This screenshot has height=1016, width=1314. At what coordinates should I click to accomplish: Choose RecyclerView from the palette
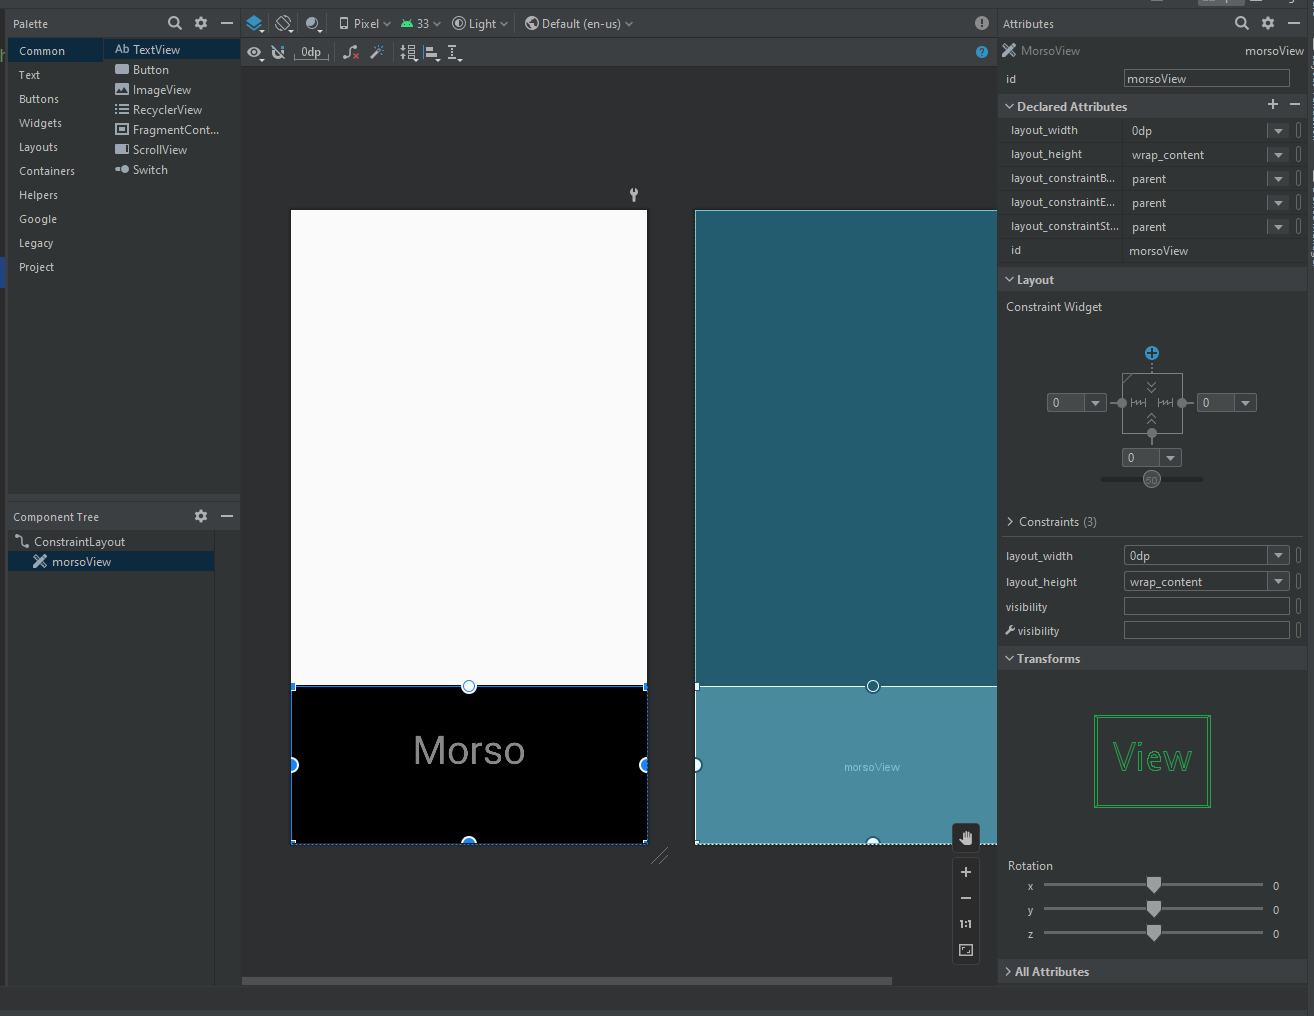pyautogui.click(x=172, y=110)
